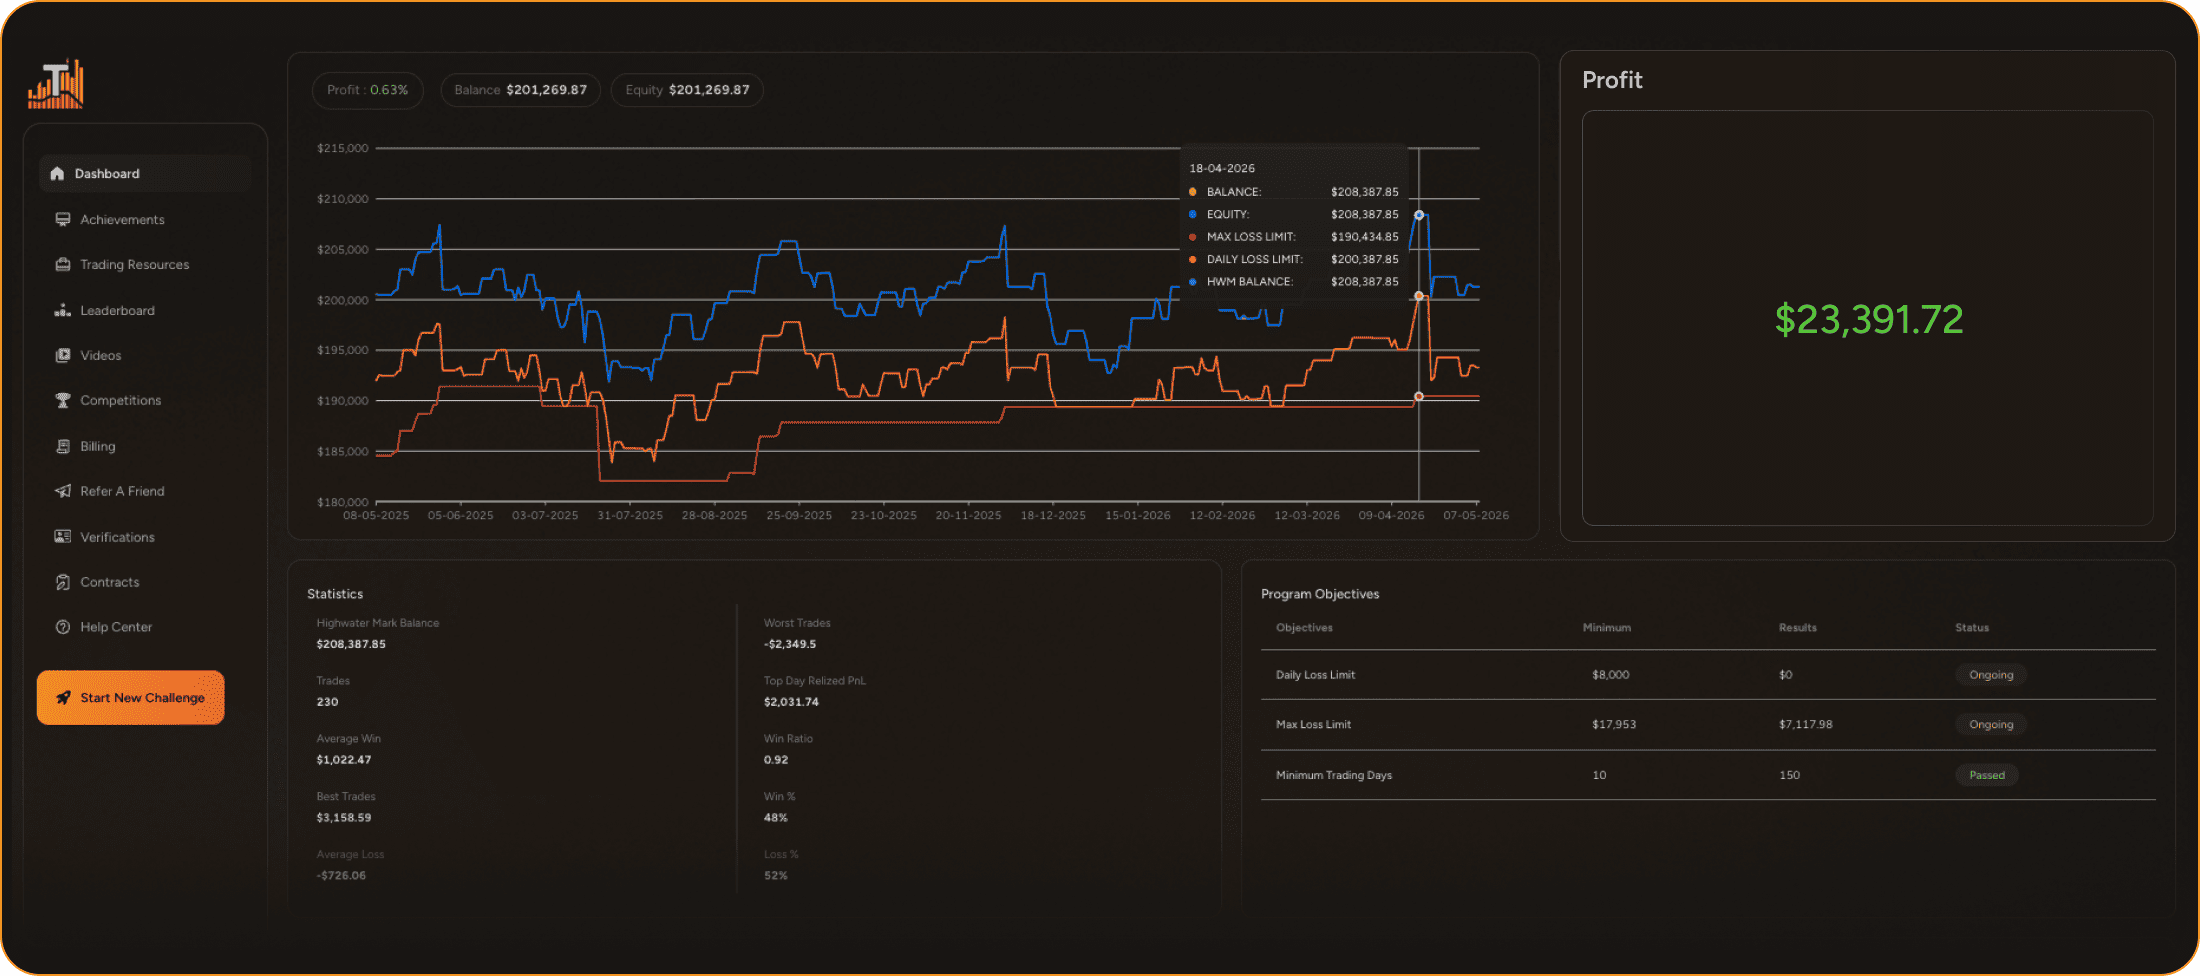Go to Trading Resources
The height and width of the screenshot is (976, 2200).
pos(134,264)
